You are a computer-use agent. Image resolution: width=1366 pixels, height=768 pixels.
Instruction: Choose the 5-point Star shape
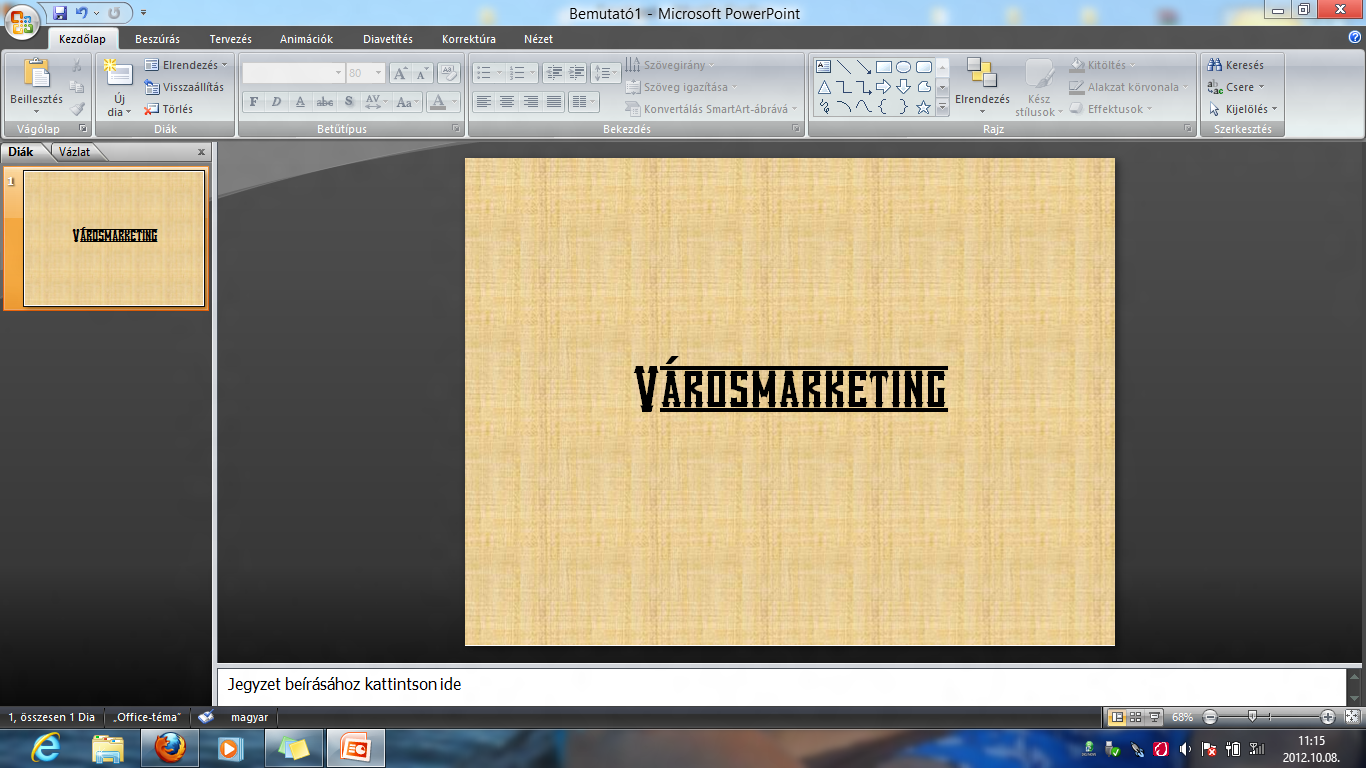pos(924,107)
